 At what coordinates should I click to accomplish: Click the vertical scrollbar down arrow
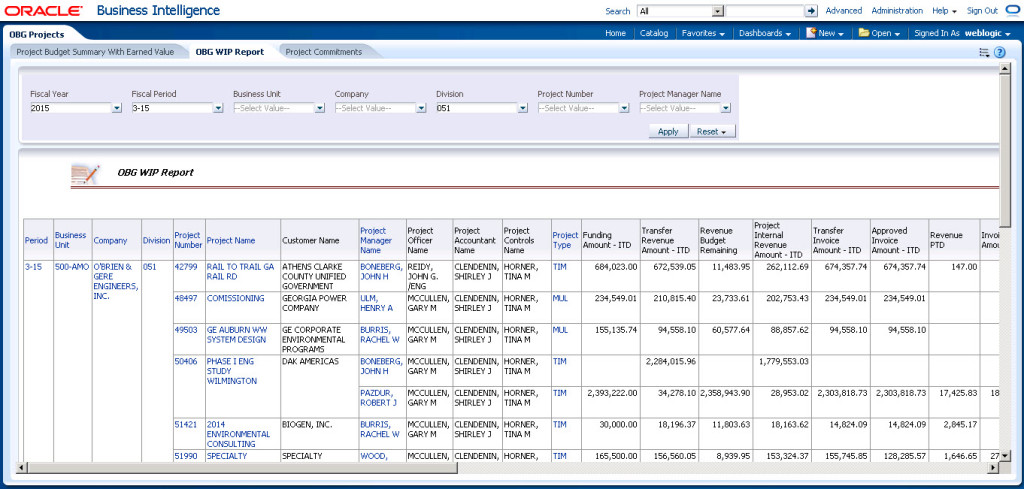point(1004,456)
